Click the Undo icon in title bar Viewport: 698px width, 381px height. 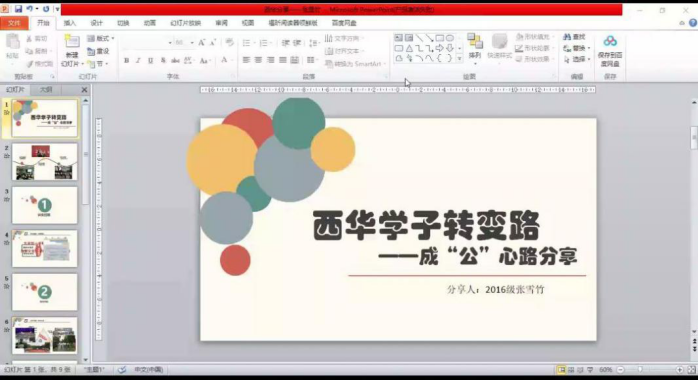29,9
